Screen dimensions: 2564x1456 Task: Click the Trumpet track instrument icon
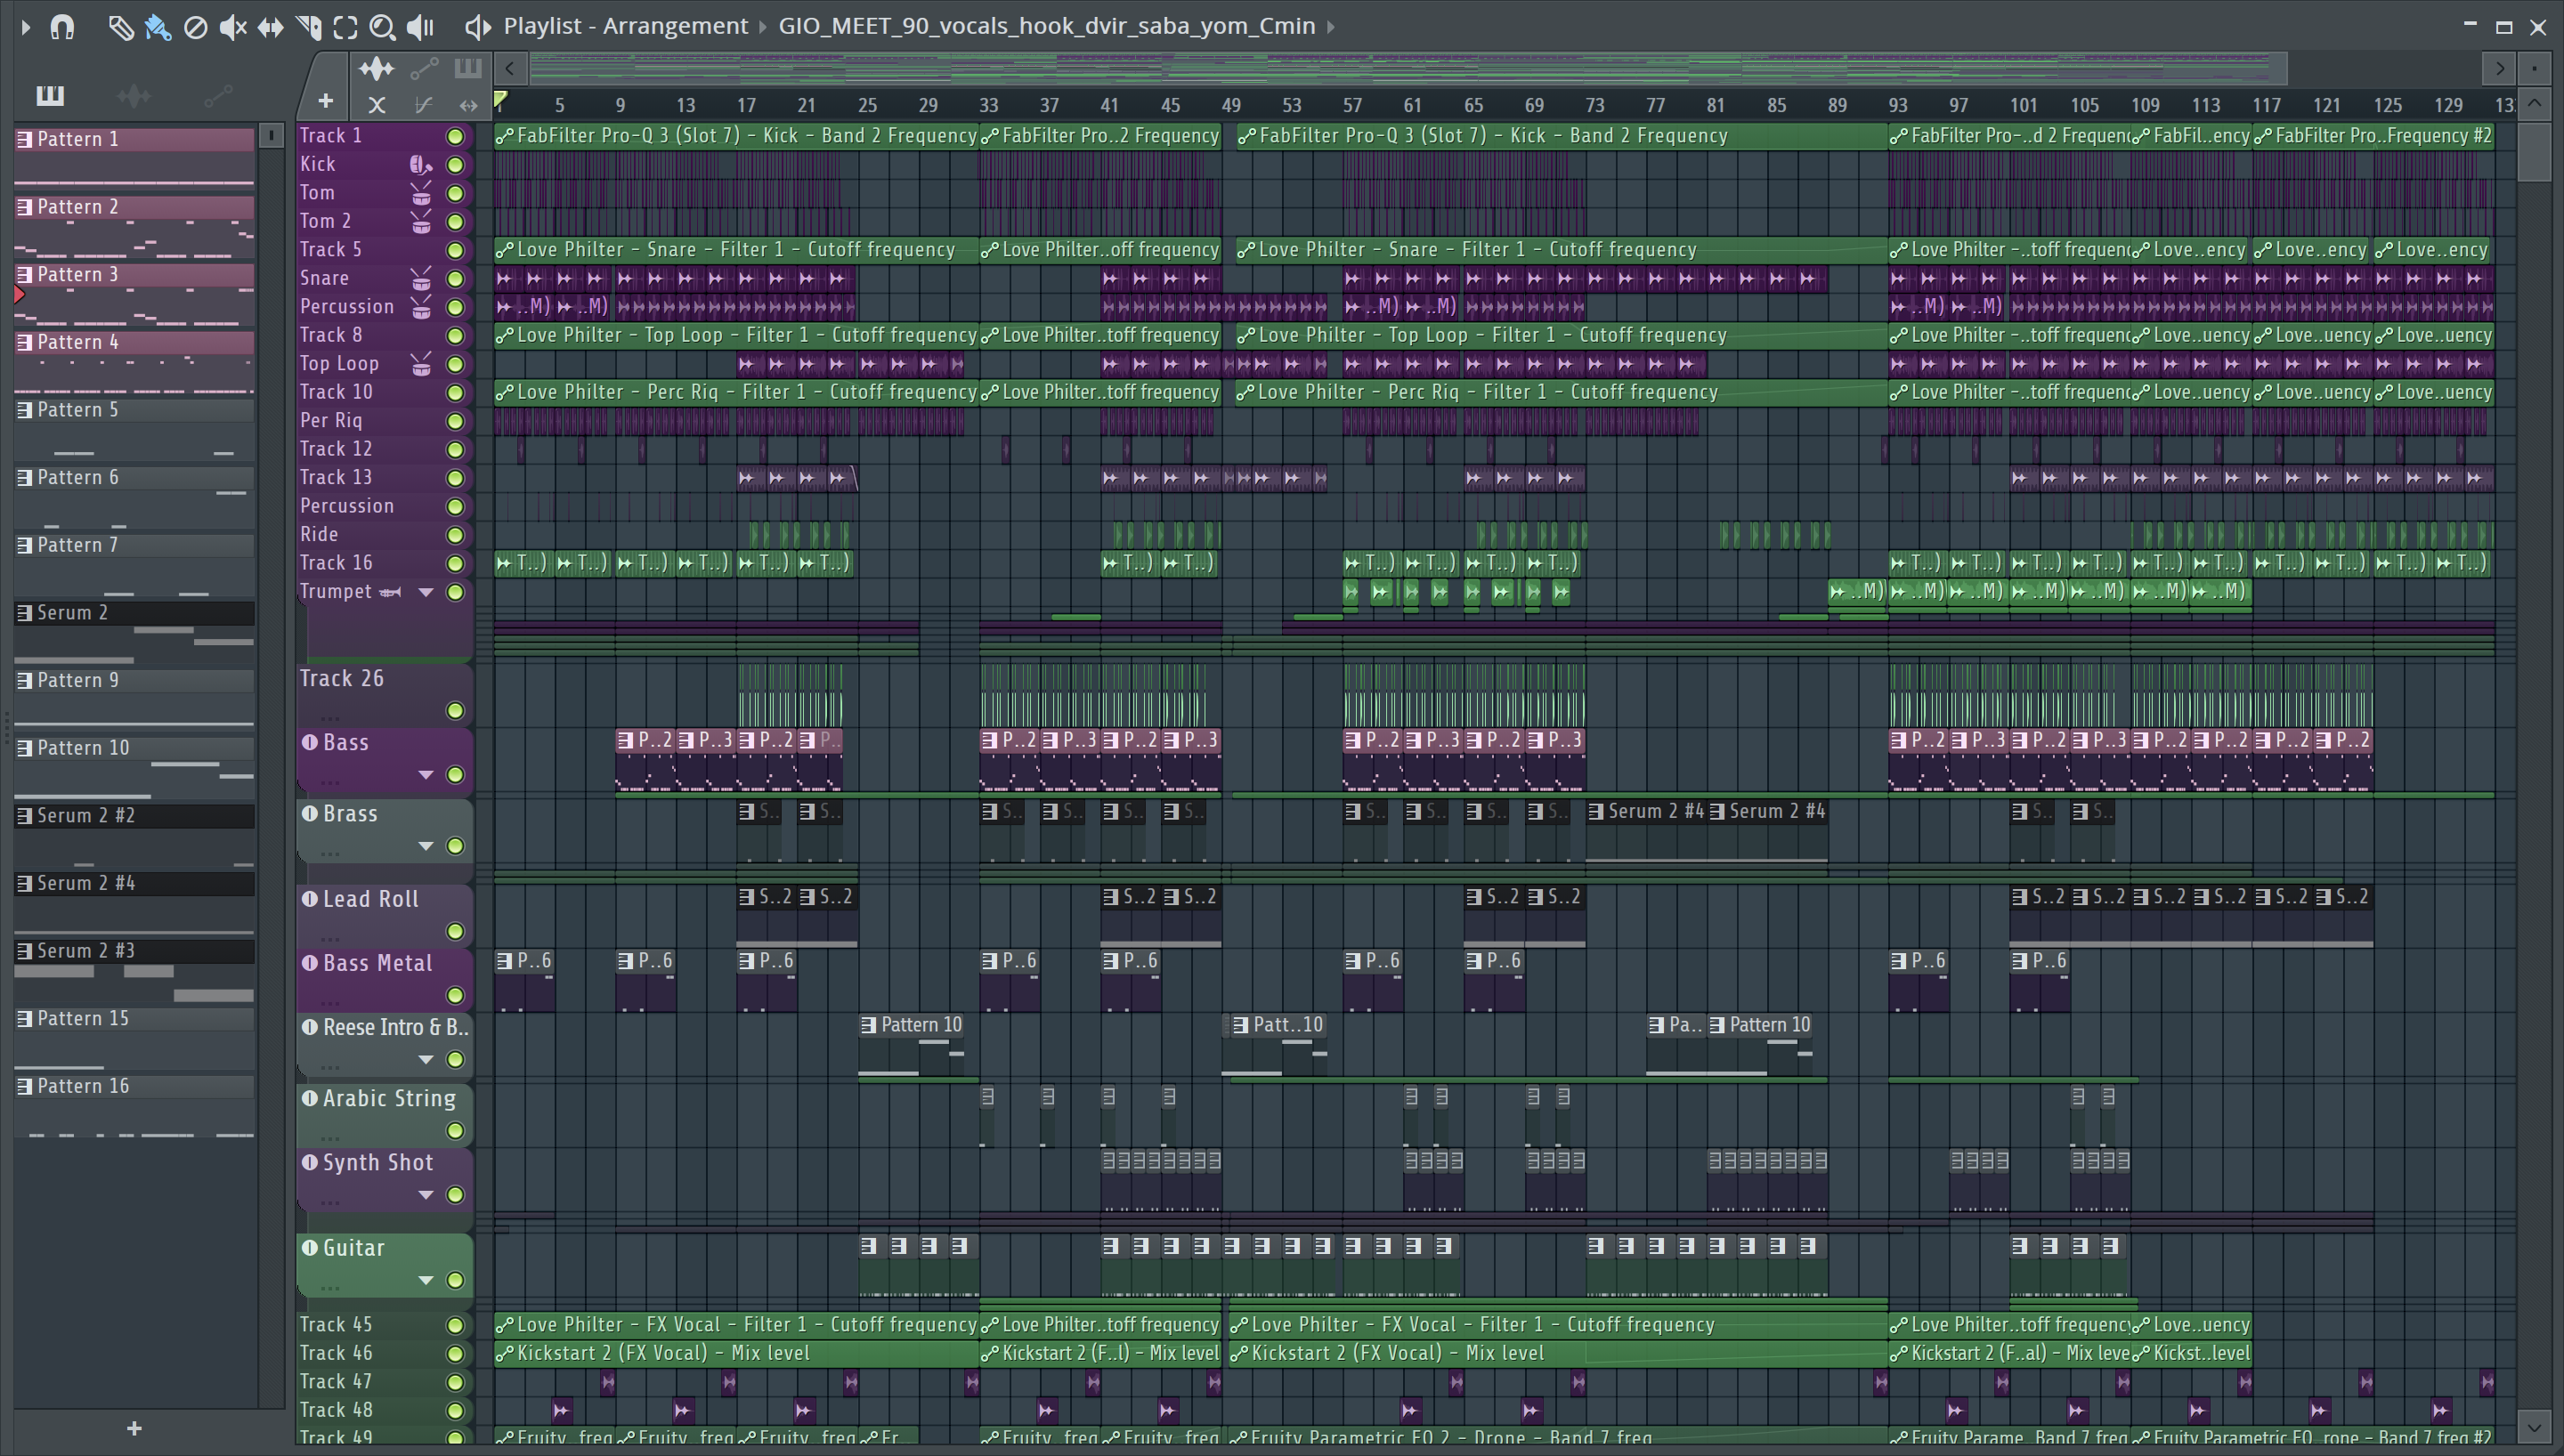click(390, 592)
